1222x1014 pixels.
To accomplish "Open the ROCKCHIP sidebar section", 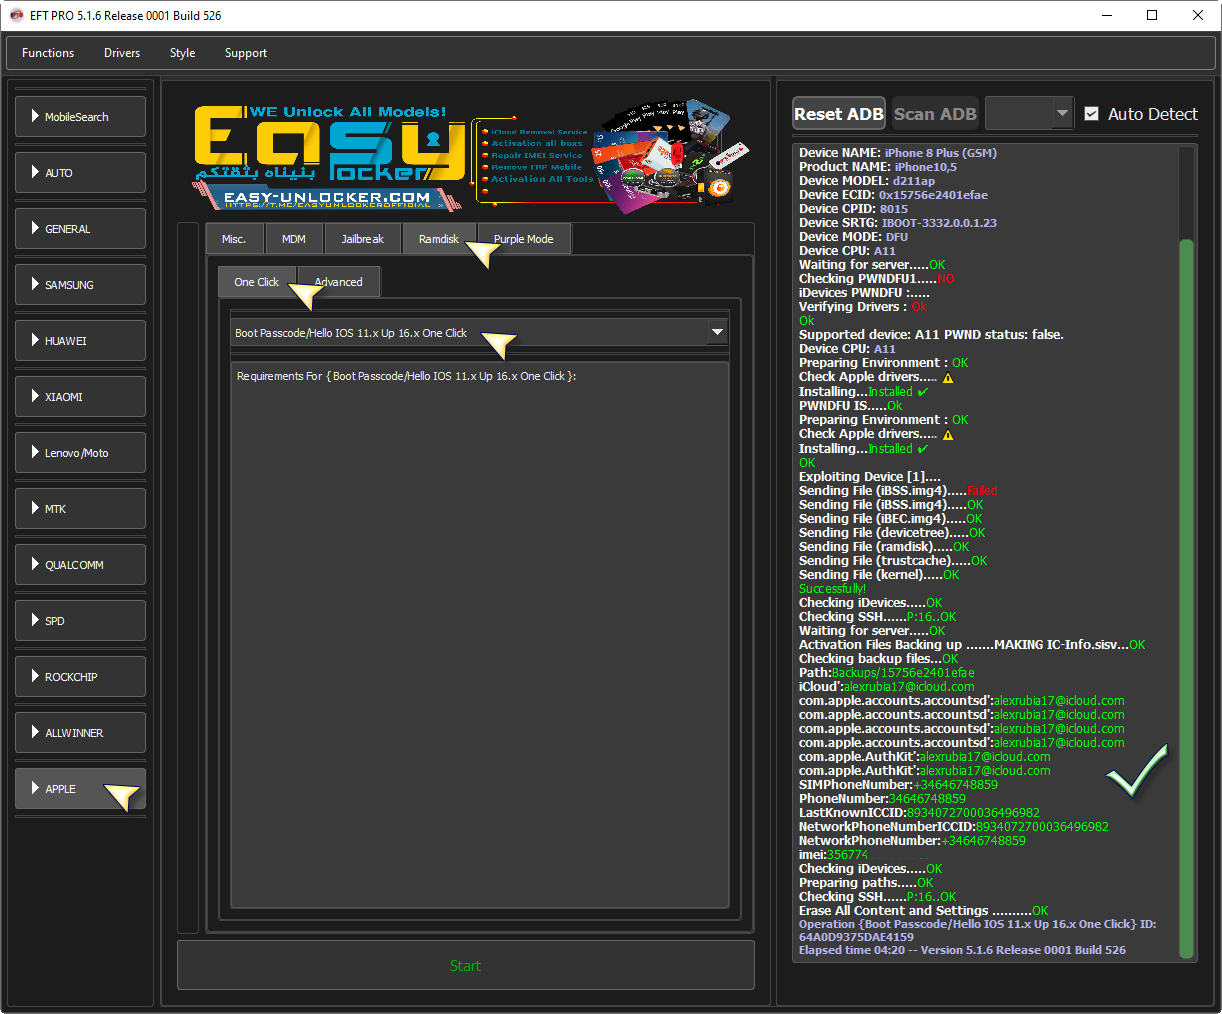I will [x=81, y=677].
